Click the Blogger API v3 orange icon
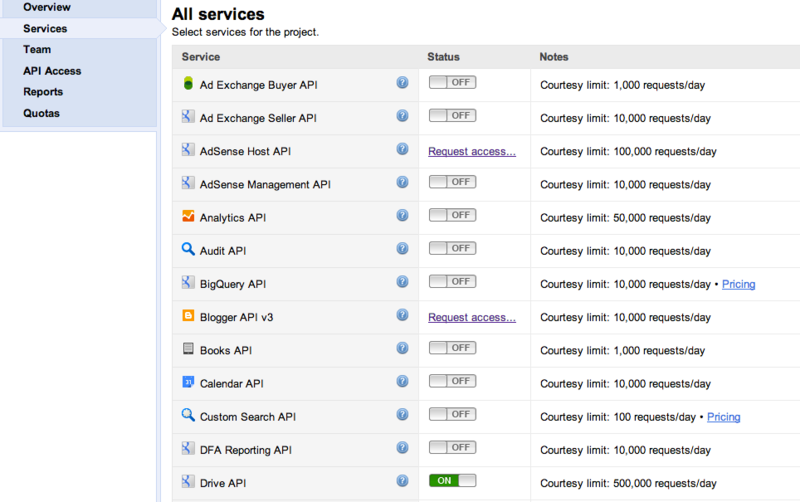Viewport: 800px width, 502px height. [187, 316]
